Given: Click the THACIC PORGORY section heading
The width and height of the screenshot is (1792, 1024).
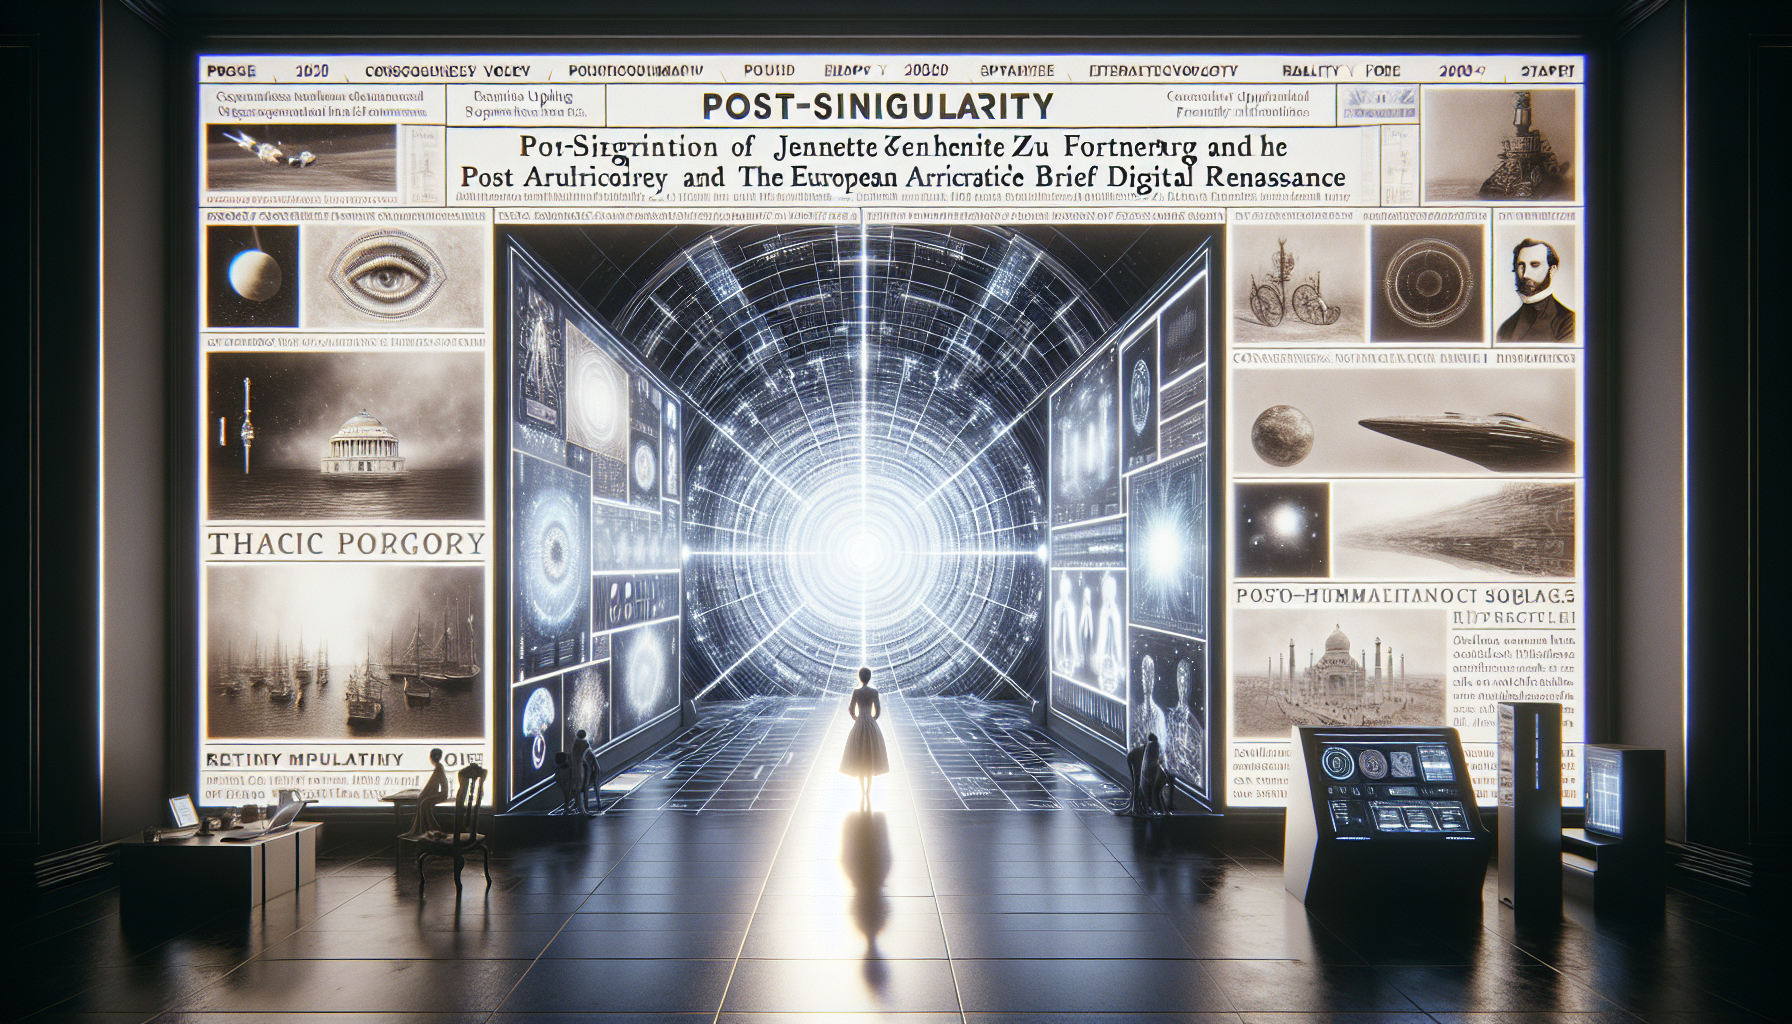Looking at the screenshot, I should (345, 543).
